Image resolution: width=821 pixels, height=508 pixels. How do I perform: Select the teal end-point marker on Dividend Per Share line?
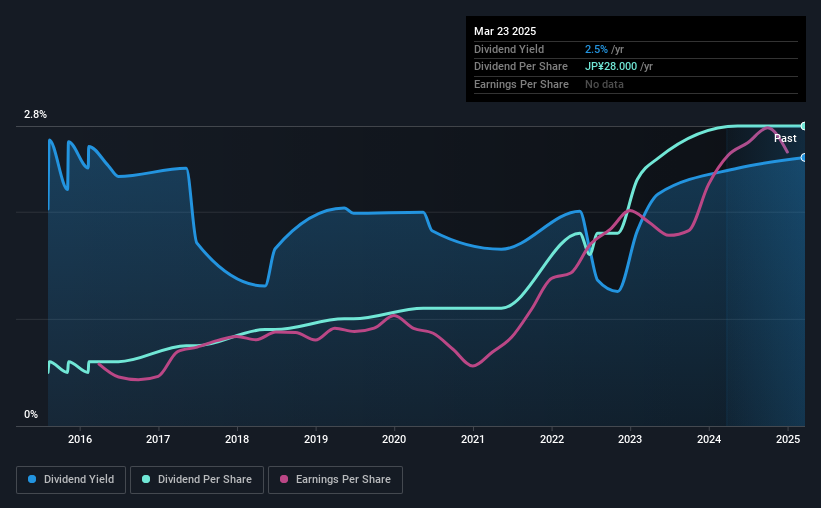tap(804, 126)
